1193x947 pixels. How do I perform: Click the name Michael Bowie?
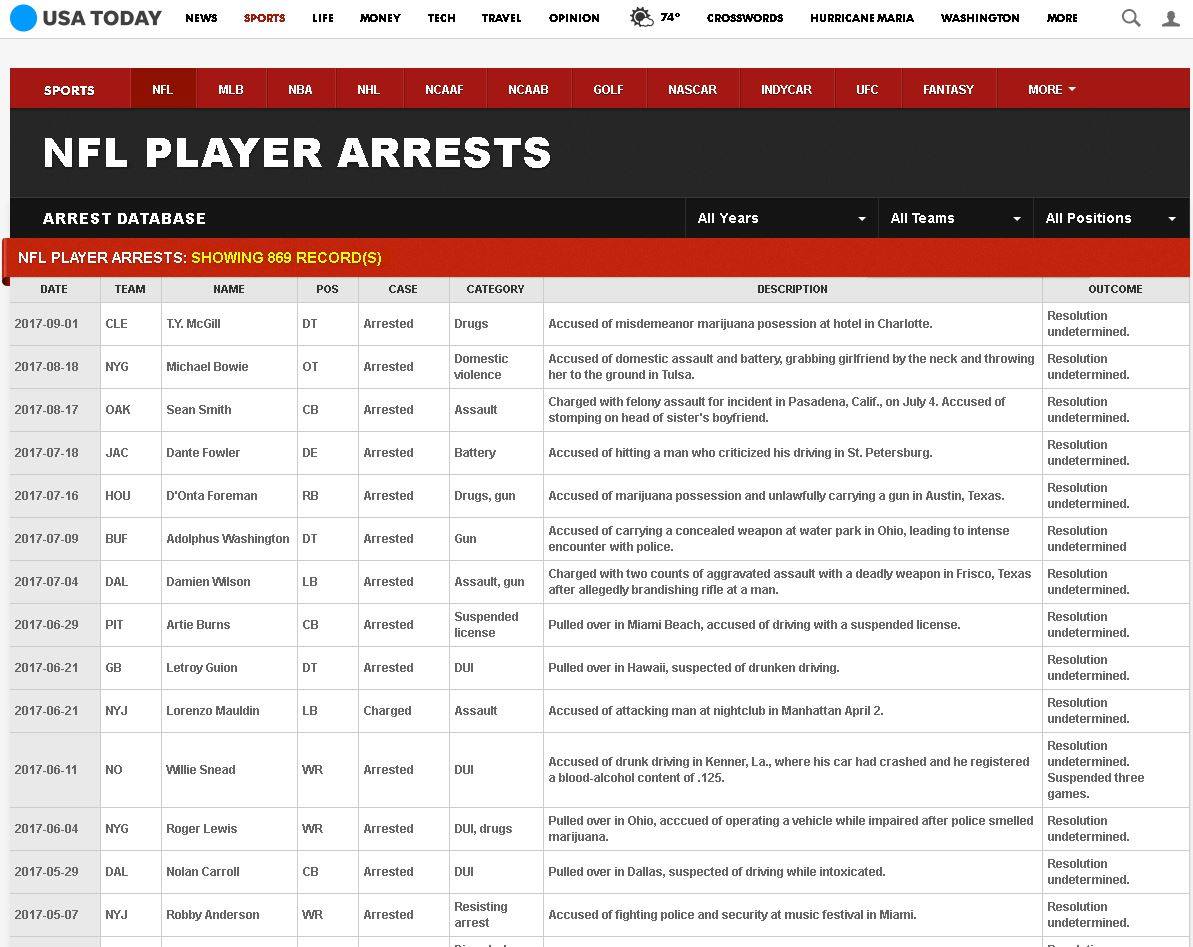tap(207, 367)
